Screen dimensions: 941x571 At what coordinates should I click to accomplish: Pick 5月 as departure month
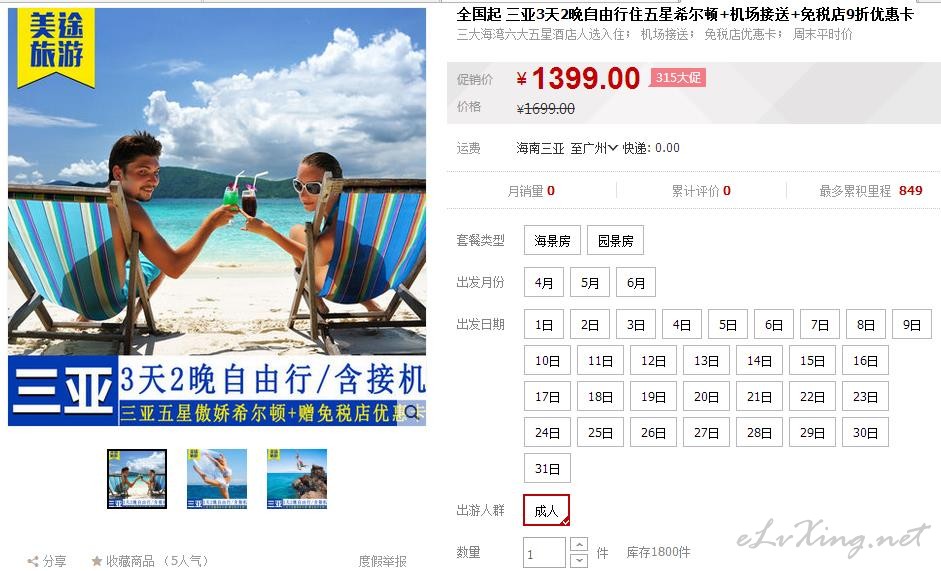tap(590, 282)
